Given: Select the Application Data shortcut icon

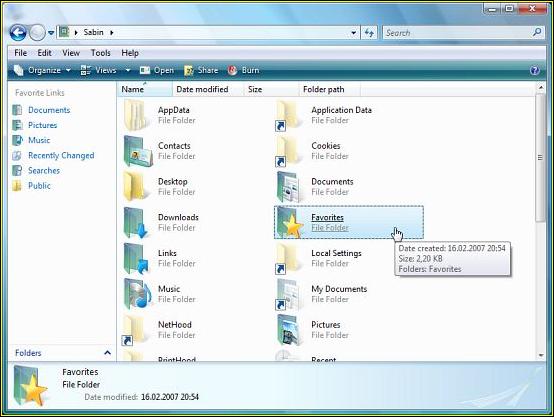Looking at the screenshot, I should click(x=288, y=116).
